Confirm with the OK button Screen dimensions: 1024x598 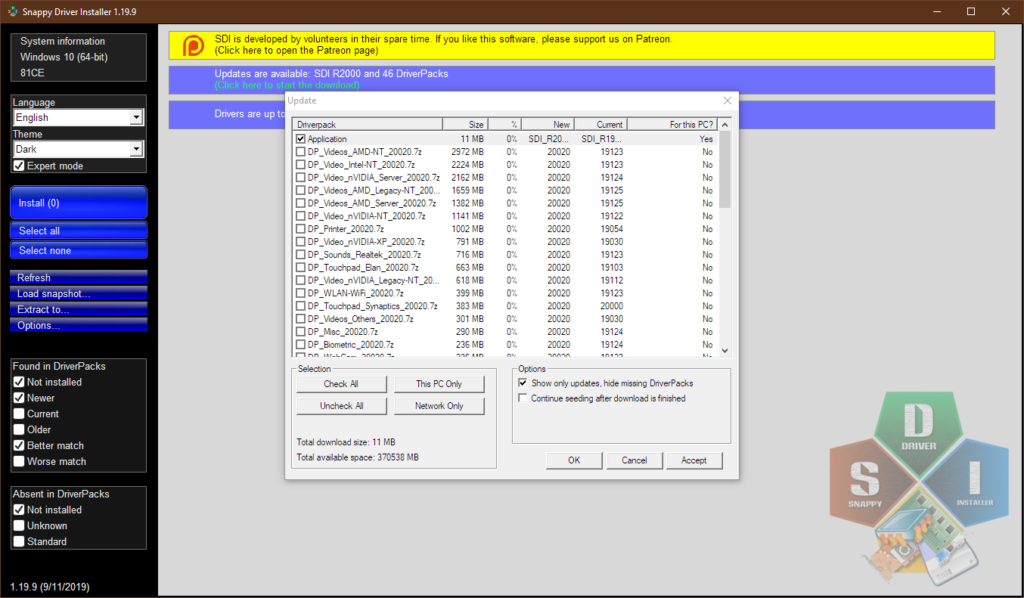point(574,460)
